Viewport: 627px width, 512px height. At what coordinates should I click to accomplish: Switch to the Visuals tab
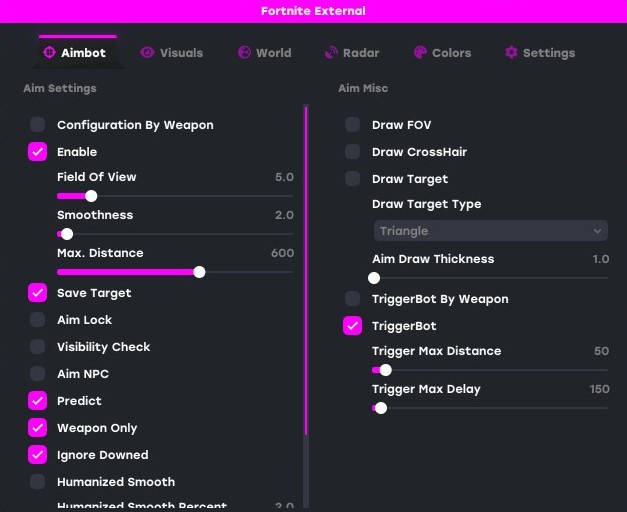tap(171, 53)
